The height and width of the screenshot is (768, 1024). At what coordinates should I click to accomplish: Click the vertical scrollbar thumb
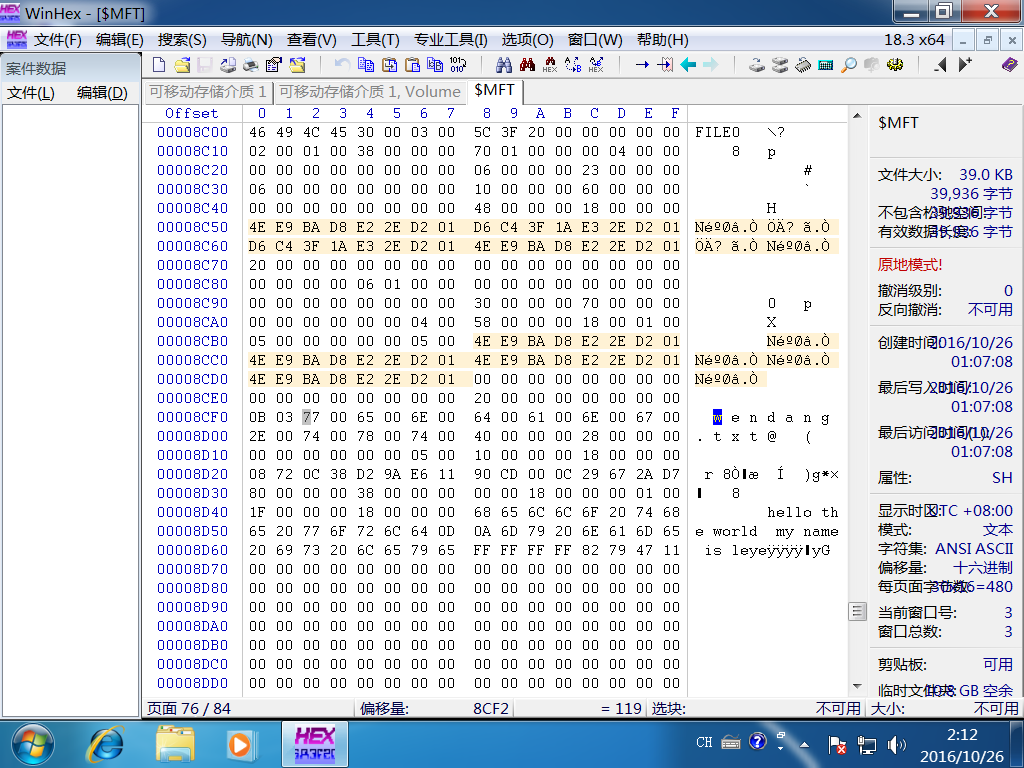click(857, 612)
